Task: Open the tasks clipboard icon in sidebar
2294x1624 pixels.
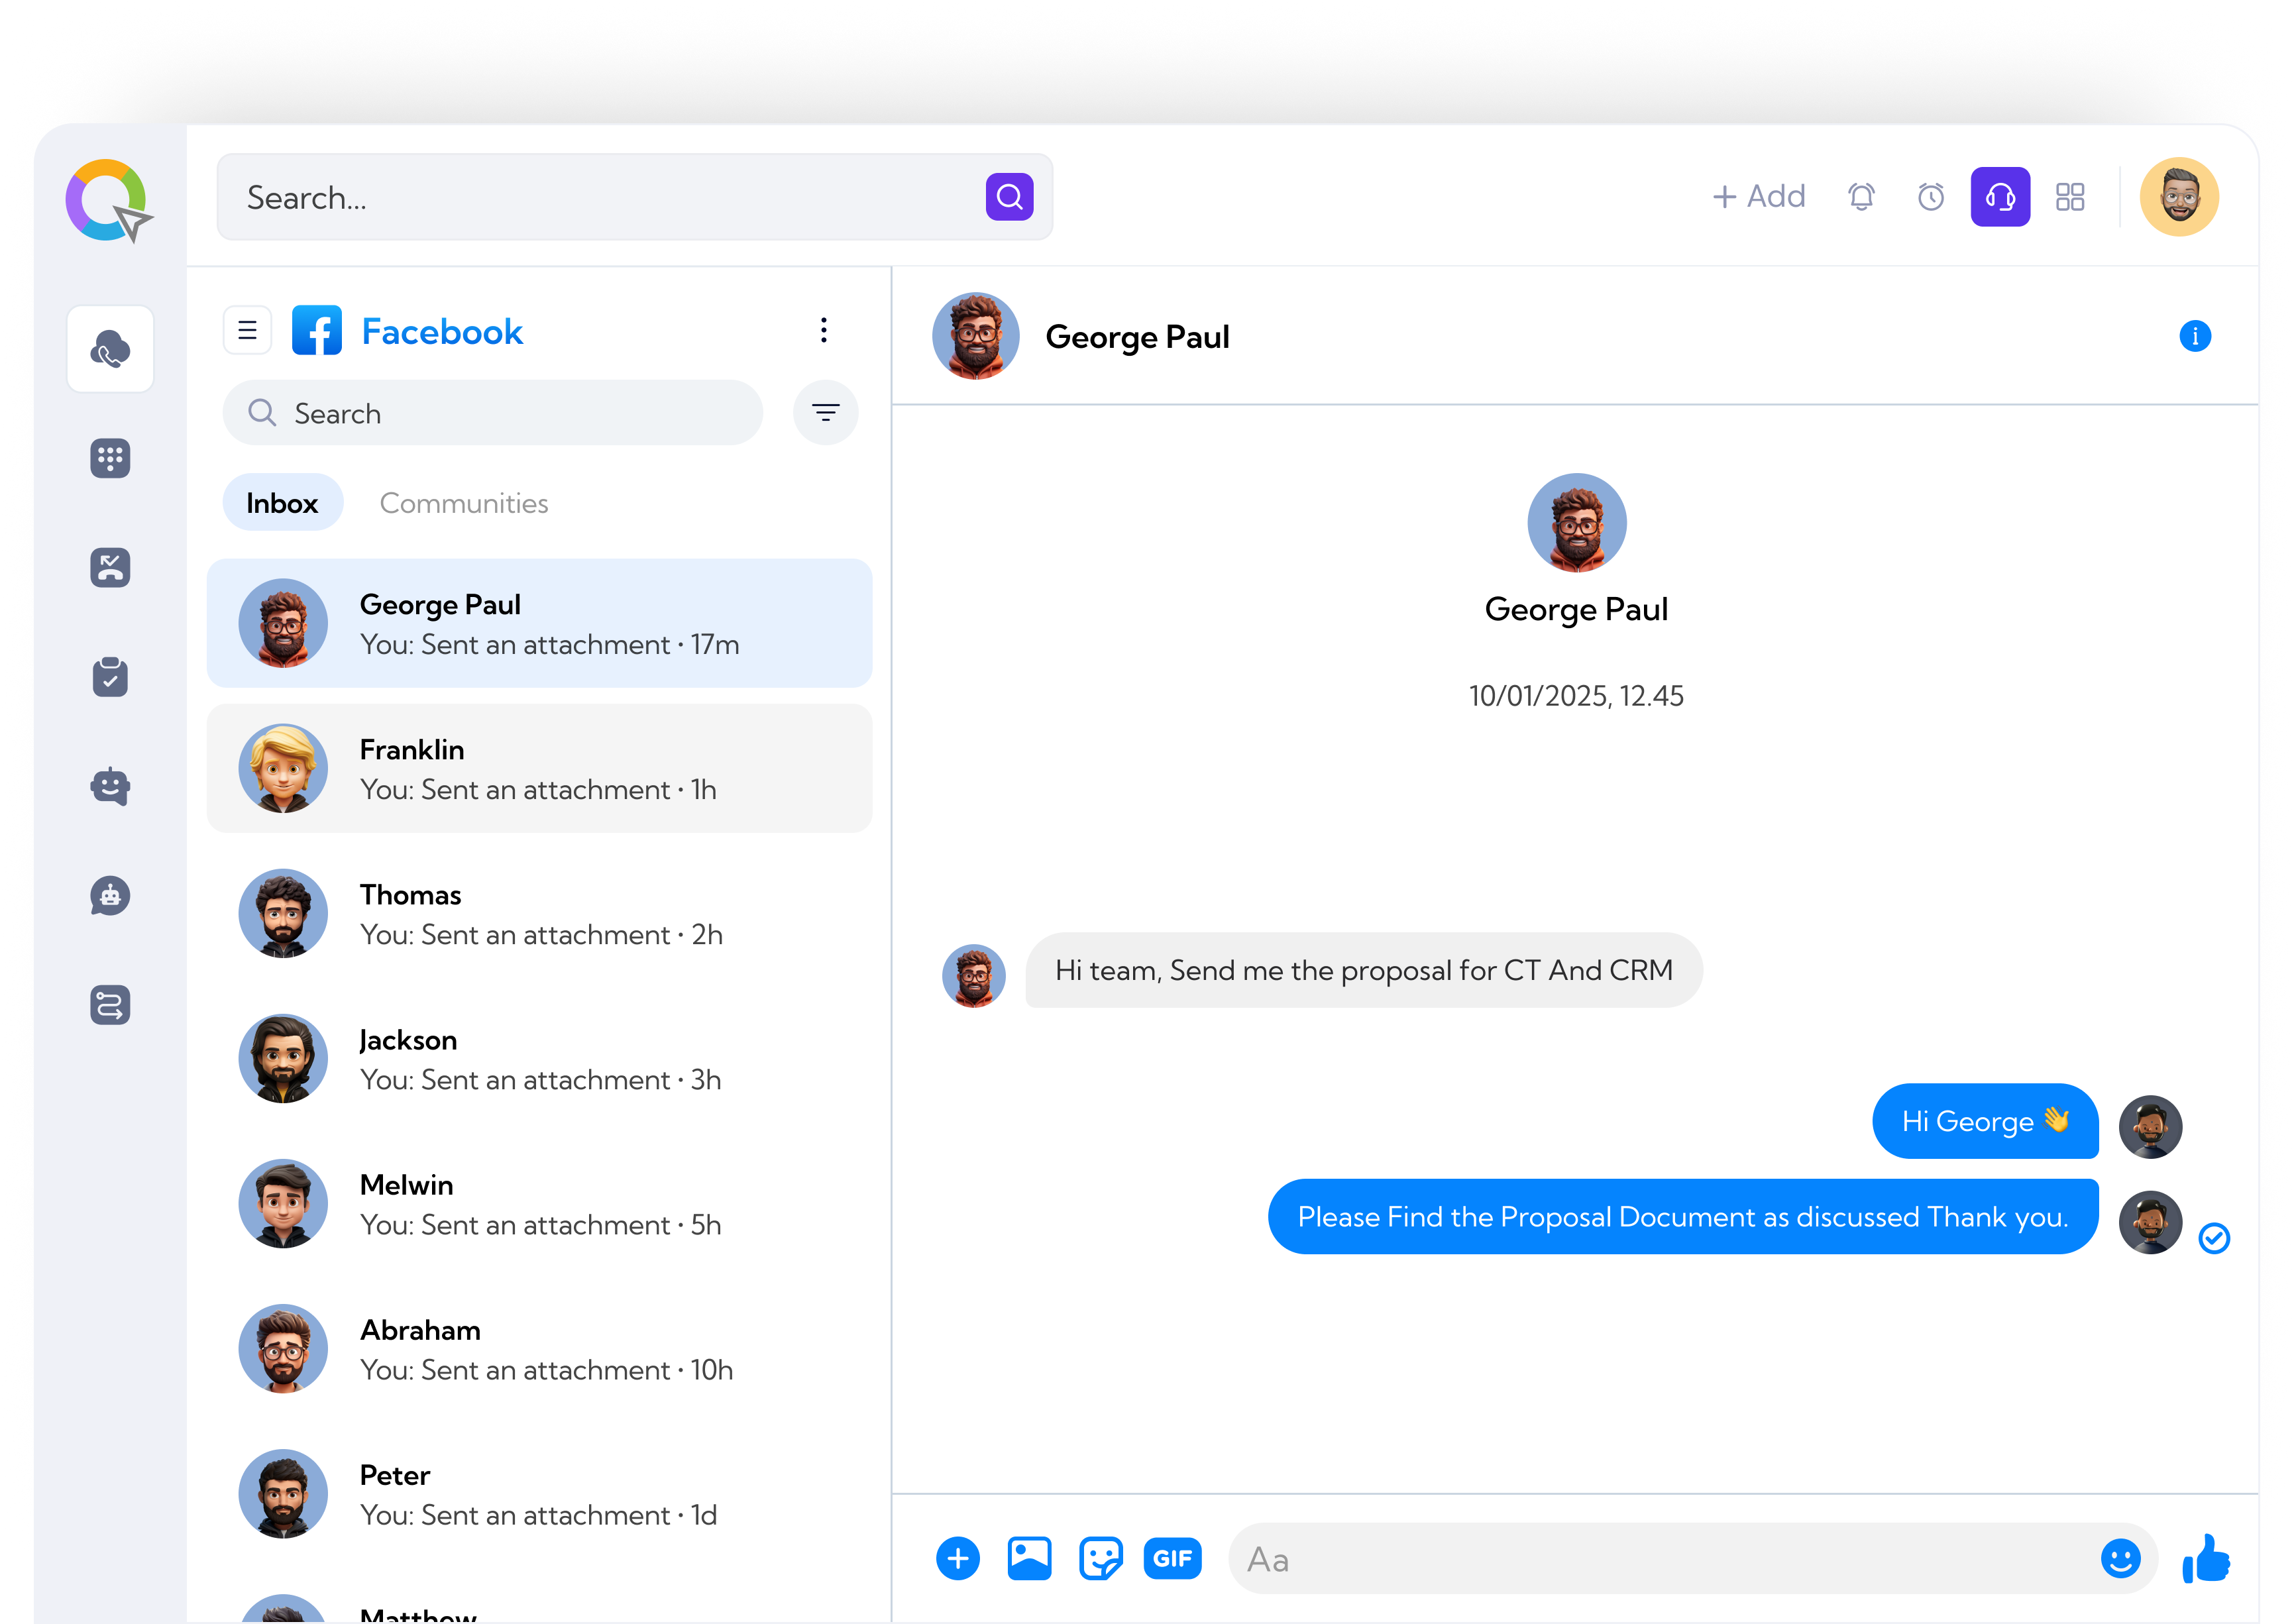Action: [110, 677]
